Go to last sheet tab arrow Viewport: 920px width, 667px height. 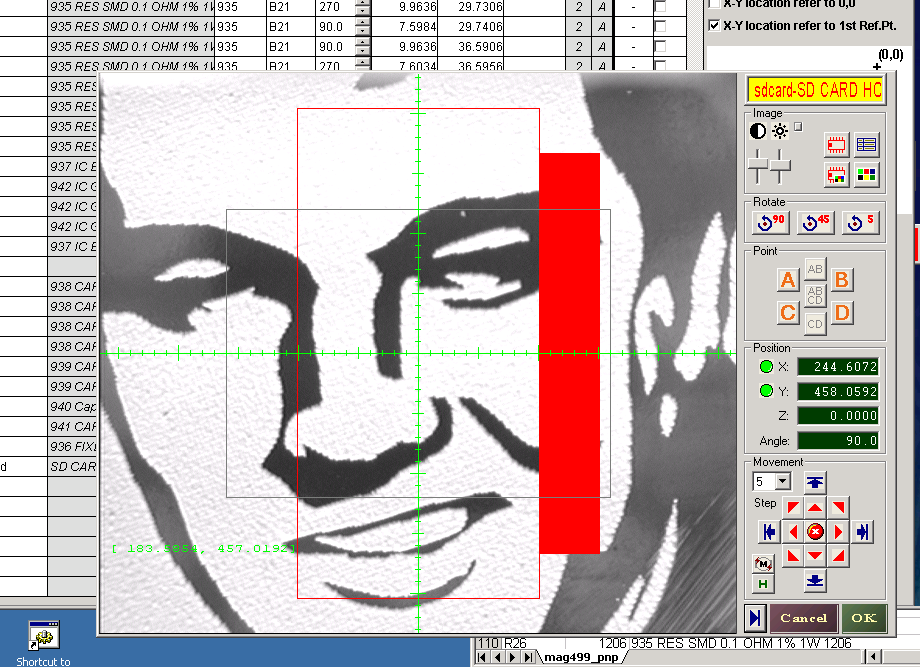click(x=528, y=658)
